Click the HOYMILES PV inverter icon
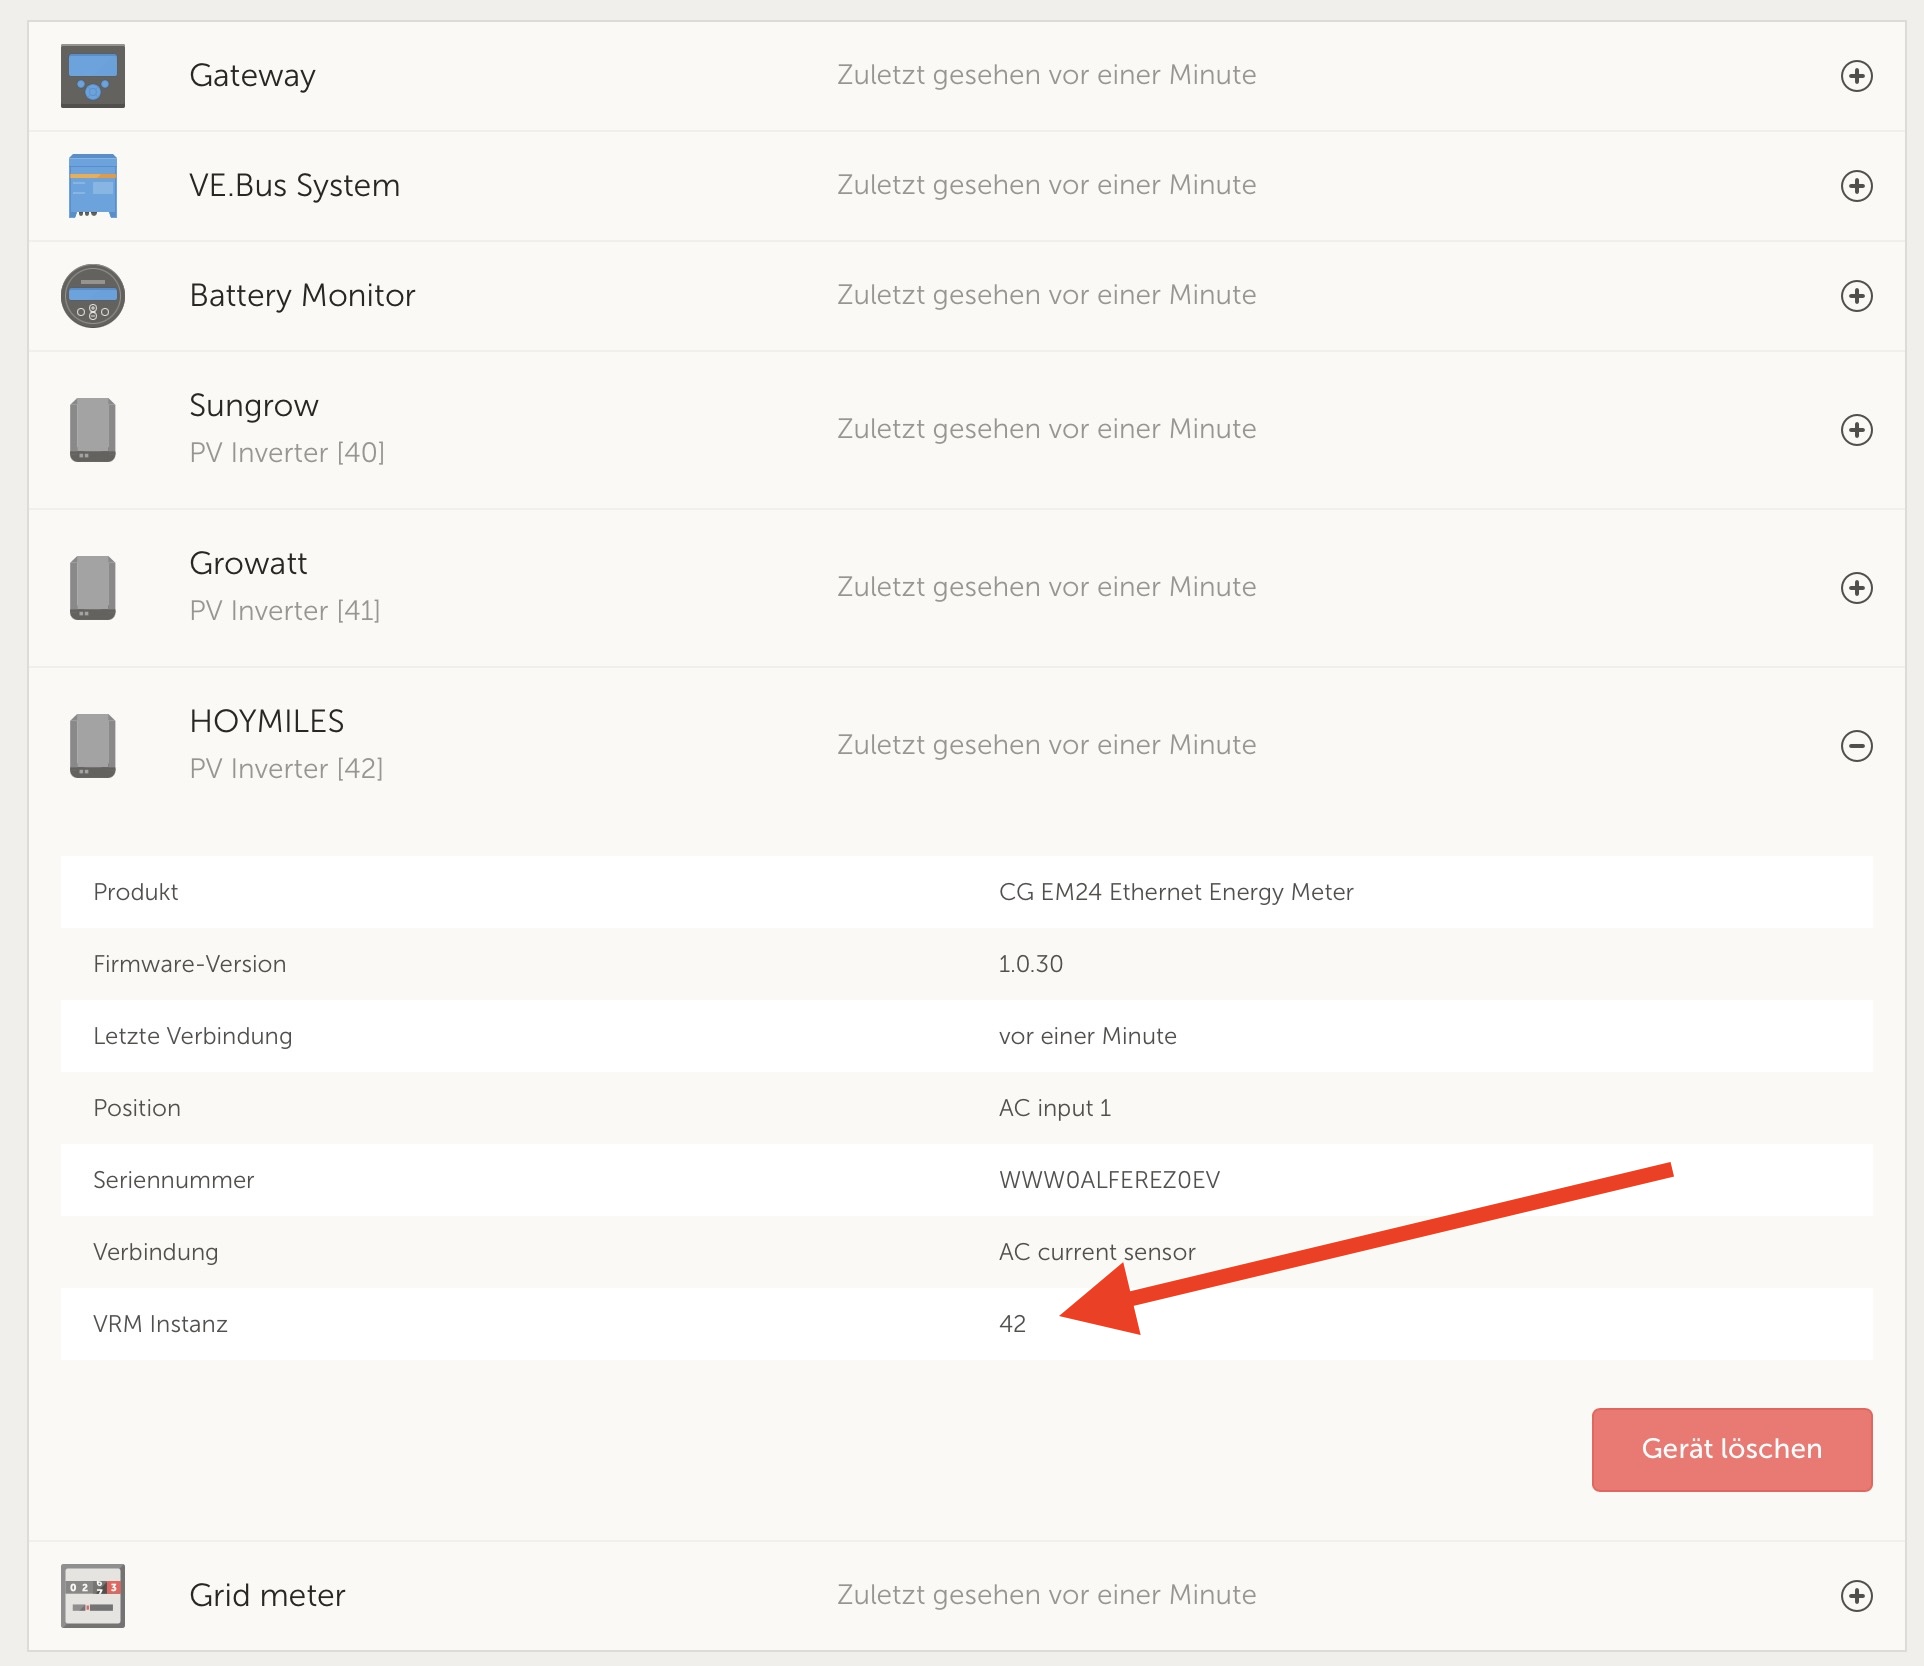This screenshot has width=1924, height=1666. click(92, 746)
